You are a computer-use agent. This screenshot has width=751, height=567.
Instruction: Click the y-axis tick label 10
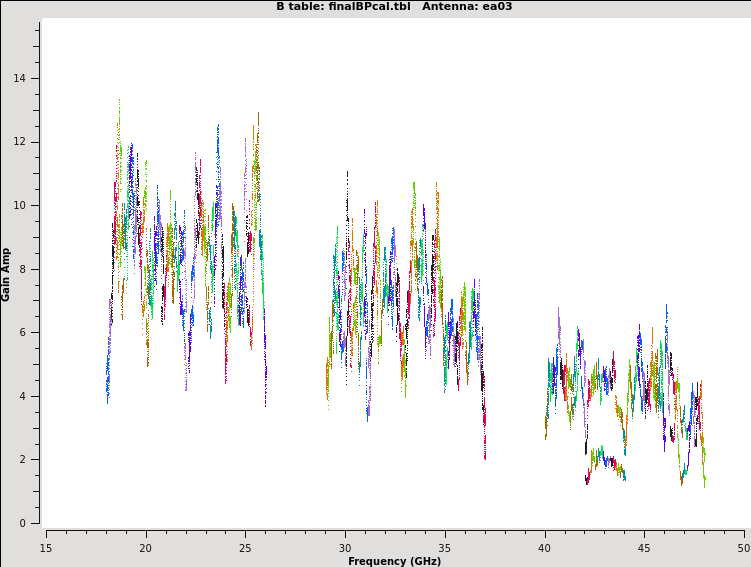pyautogui.click(x=20, y=206)
